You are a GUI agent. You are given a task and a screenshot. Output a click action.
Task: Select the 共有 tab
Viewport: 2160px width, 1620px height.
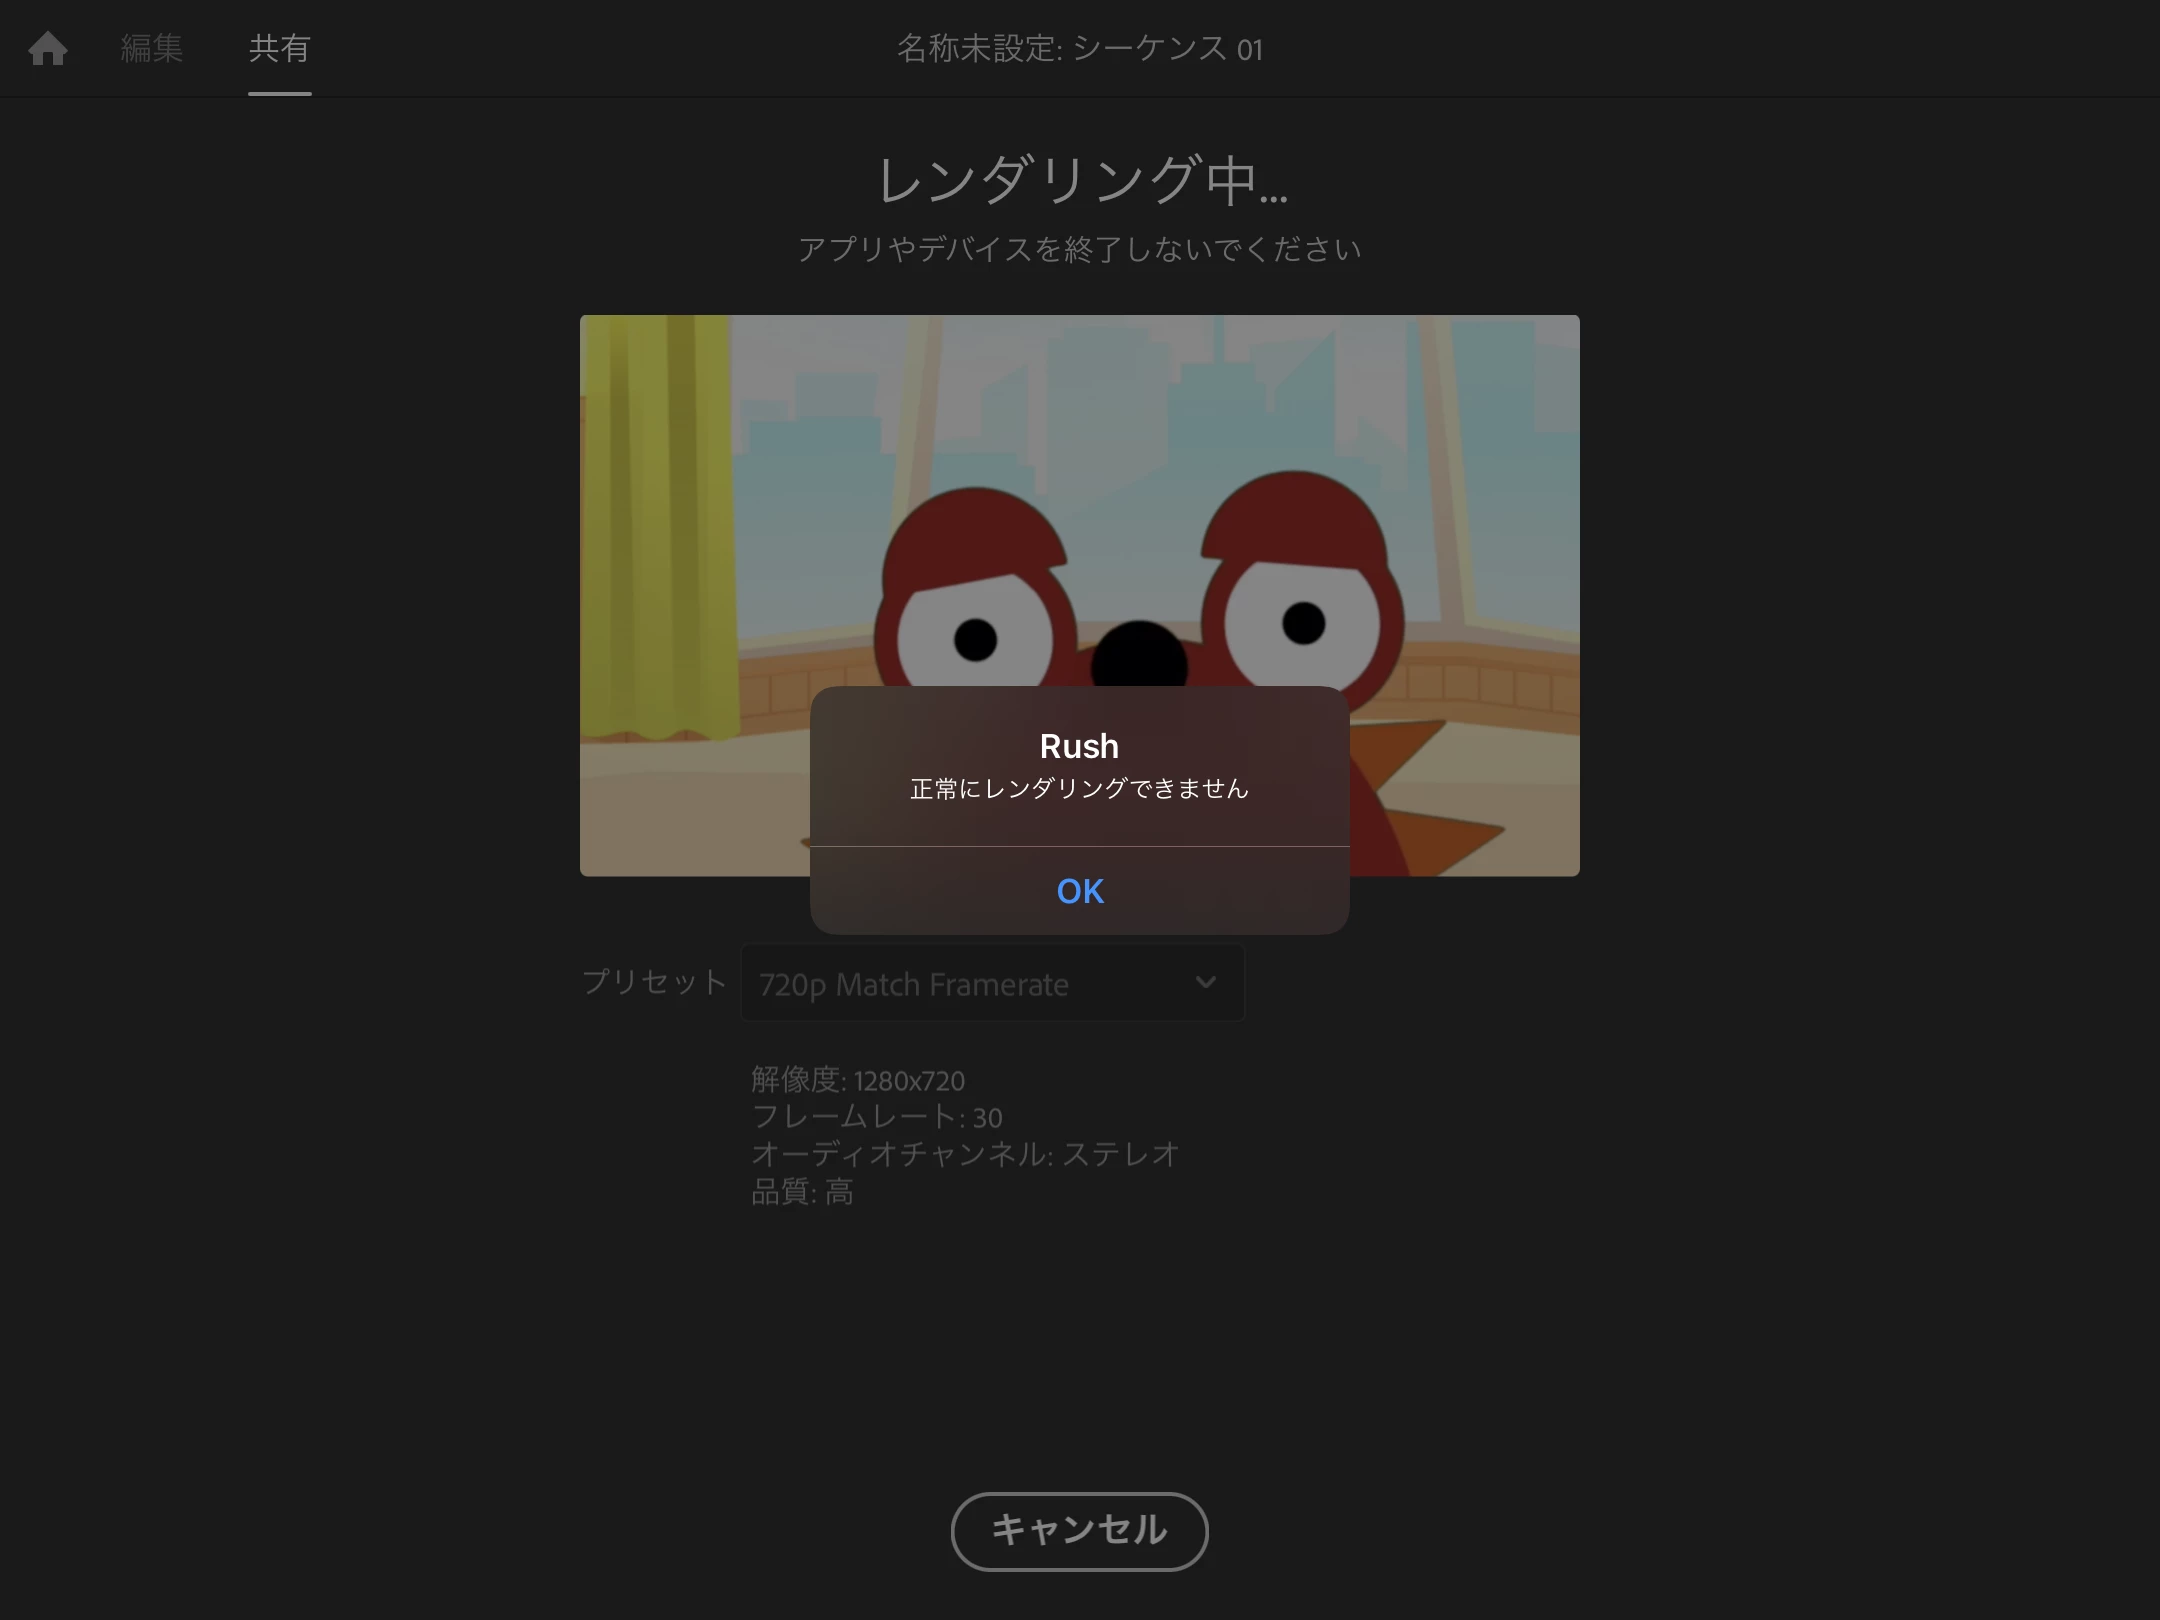point(279,48)
